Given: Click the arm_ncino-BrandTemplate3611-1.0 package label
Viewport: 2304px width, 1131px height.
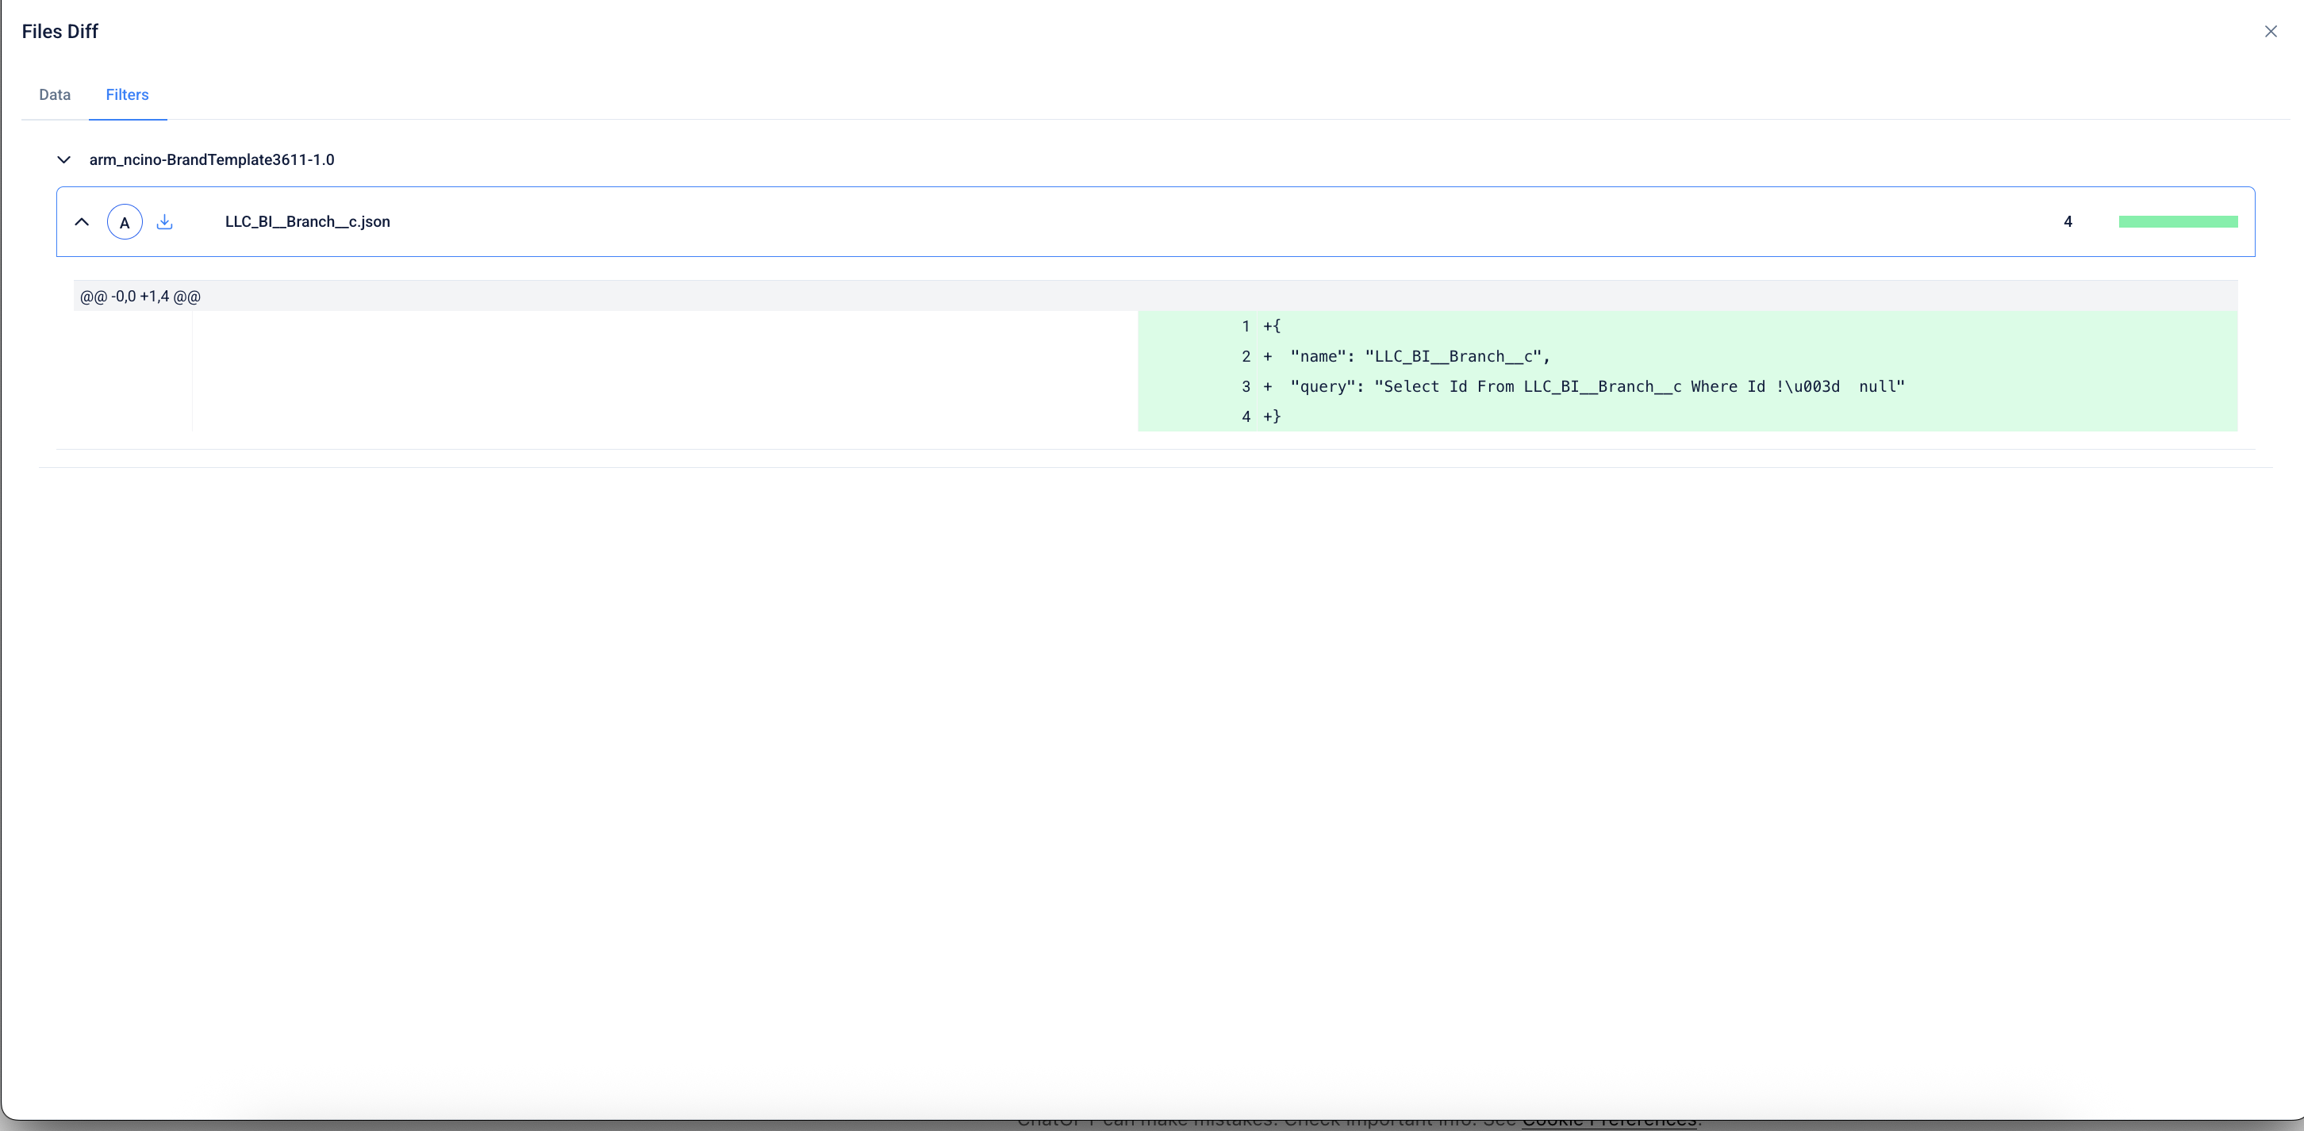Looking at the screenshot, I should [212, 160].
